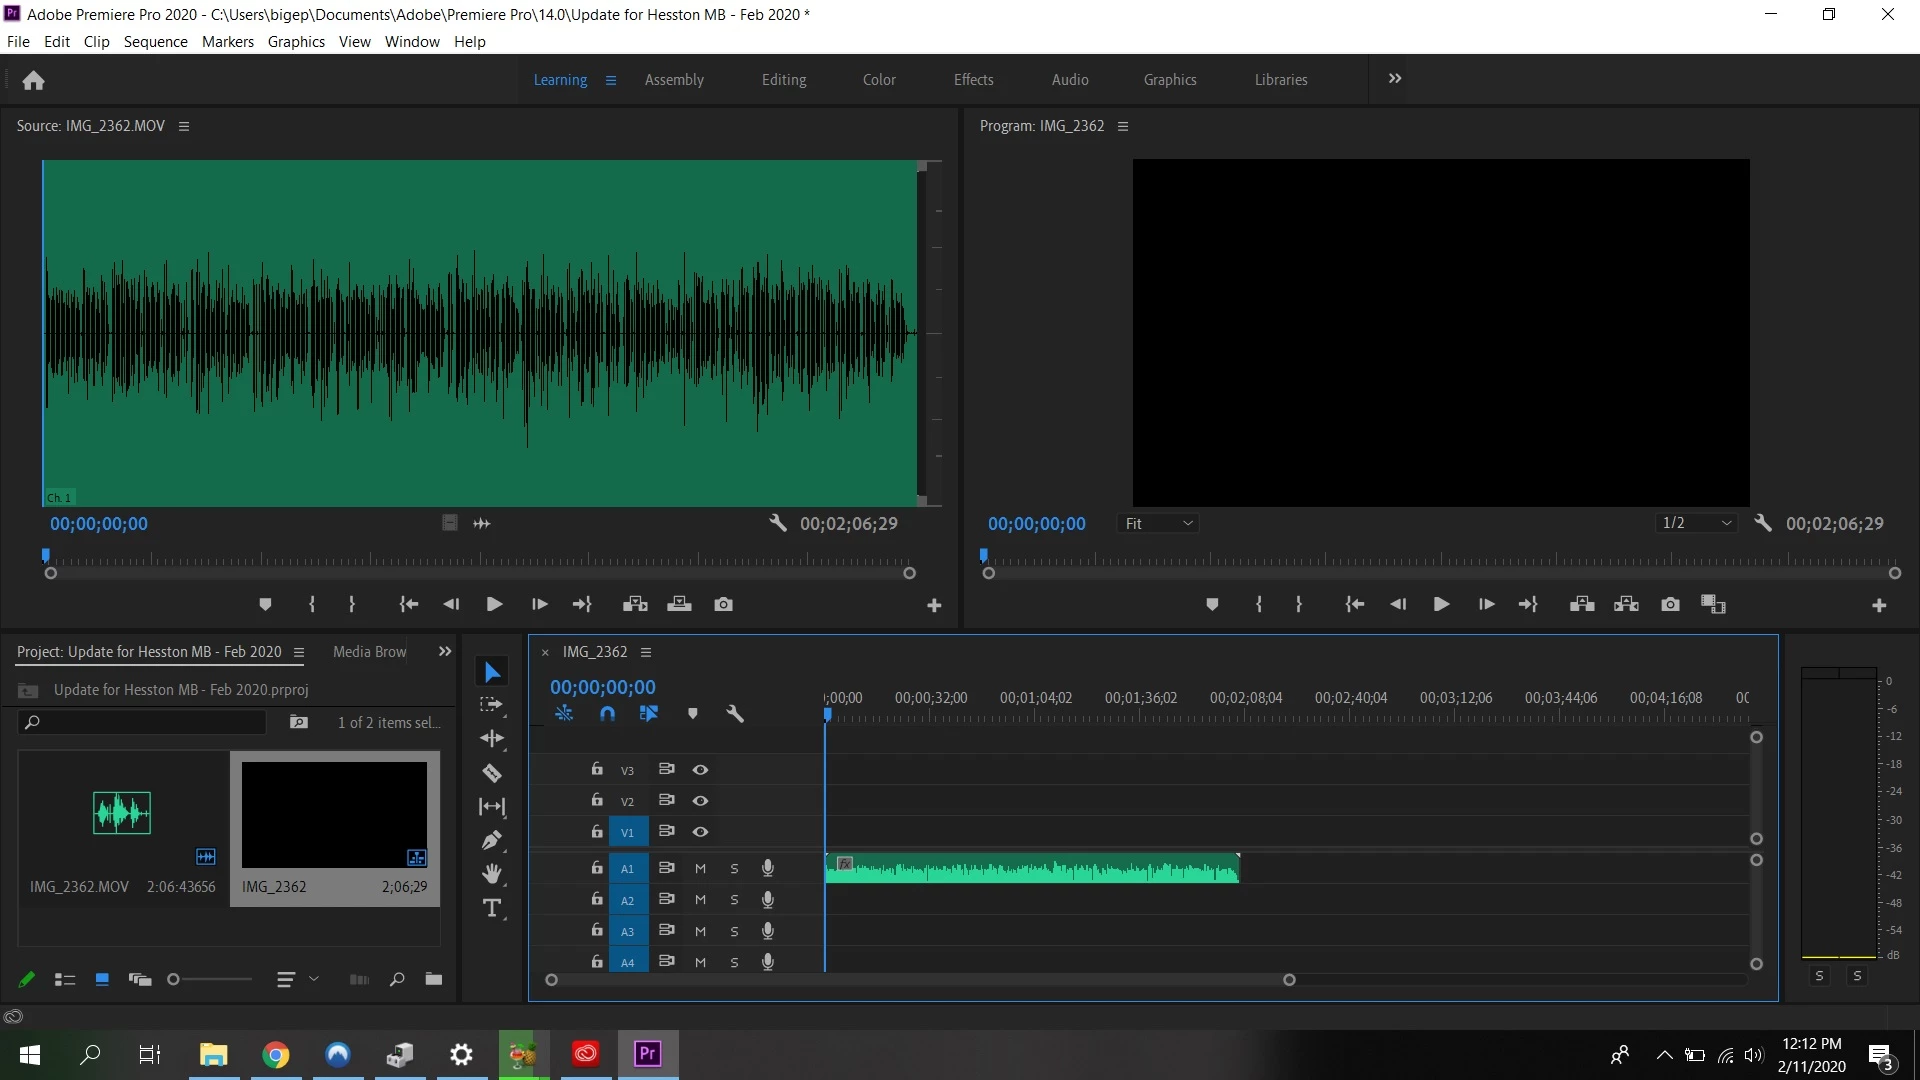This screenshot has height=1080, width=1920.
Task: Toggle timeline snapping magnet
Action: click(607, 714)
